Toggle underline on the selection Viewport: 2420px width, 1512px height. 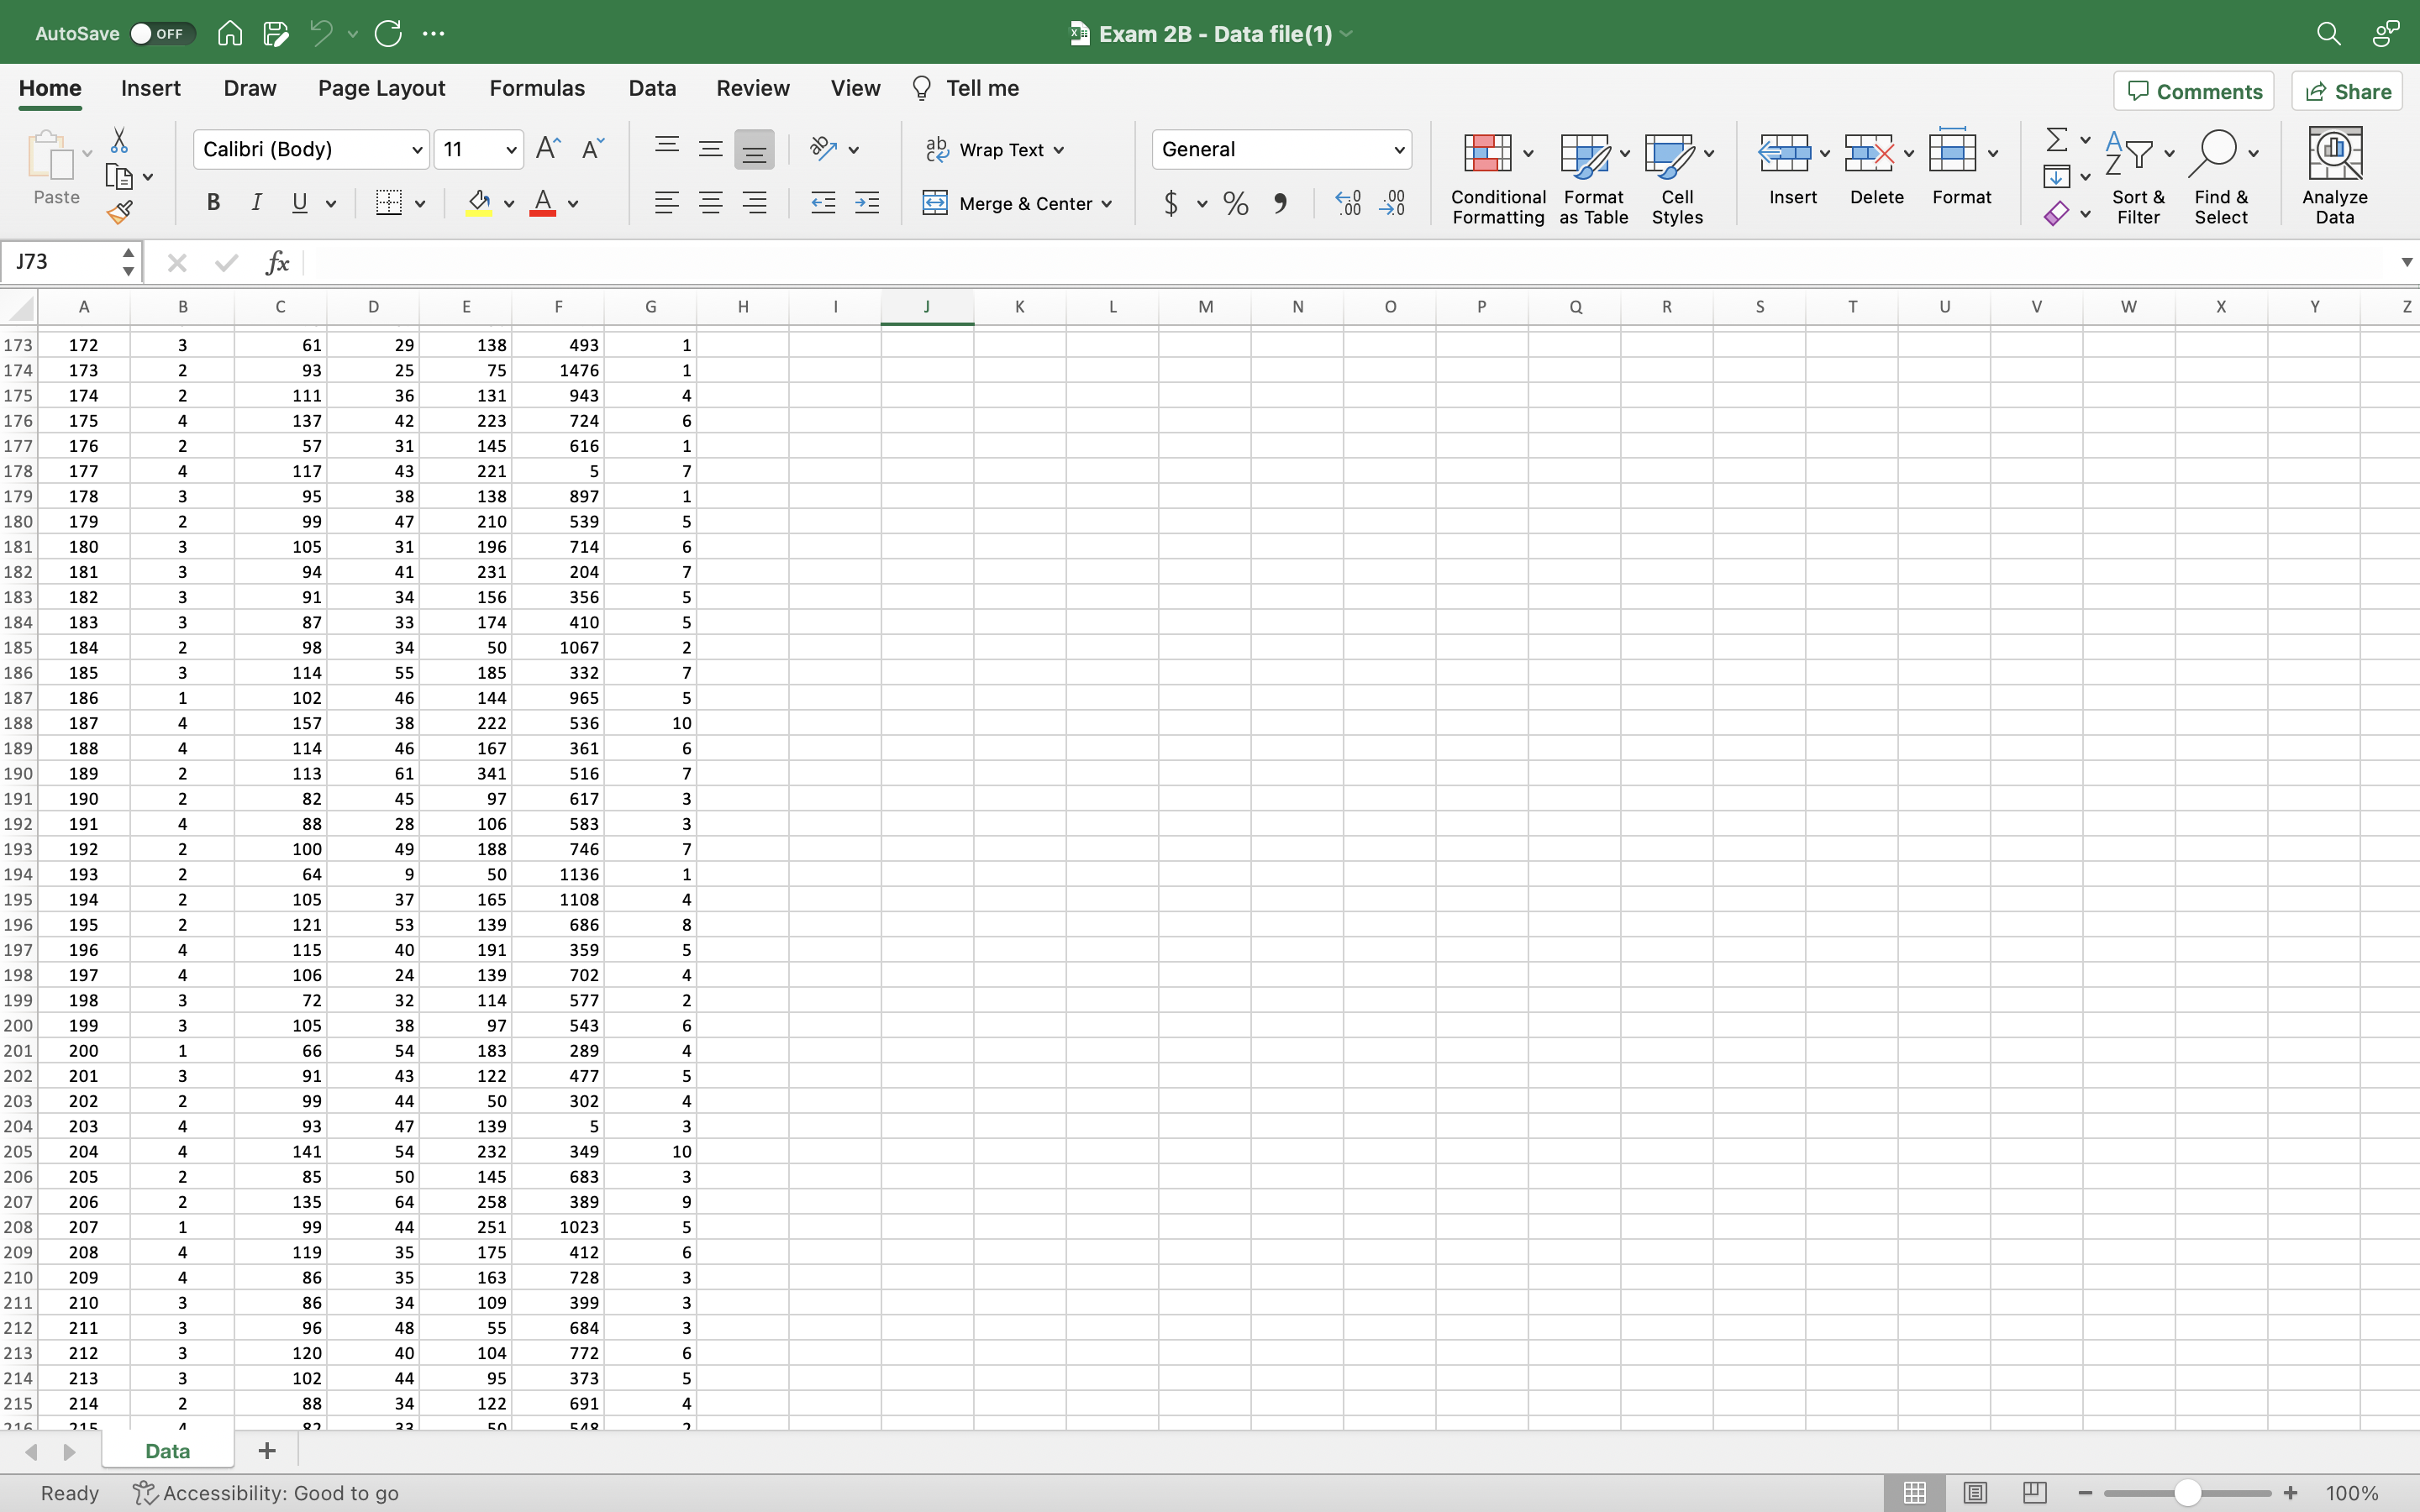pos(300,203)
